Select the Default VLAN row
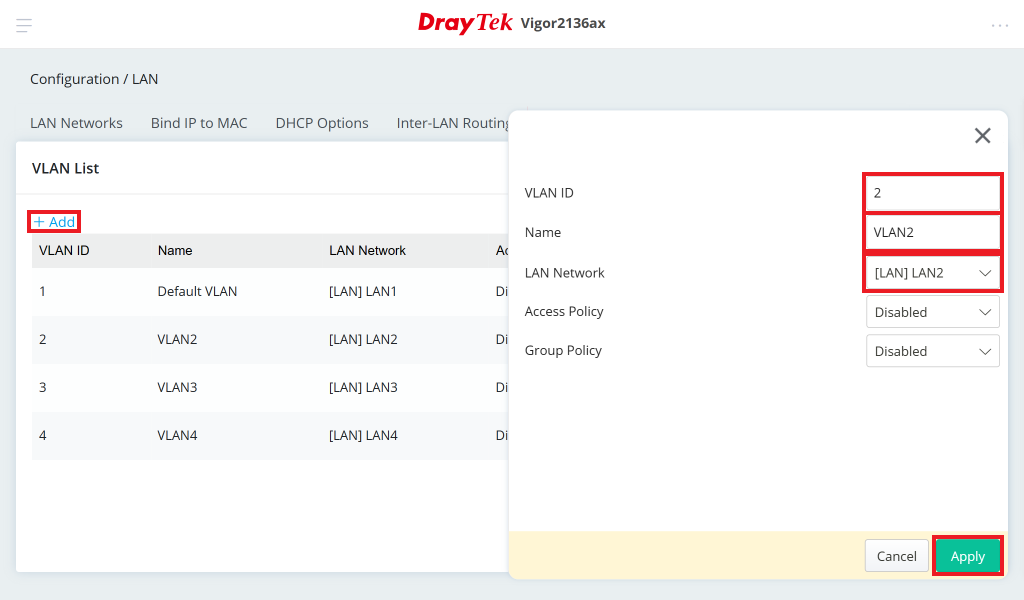 197,292
